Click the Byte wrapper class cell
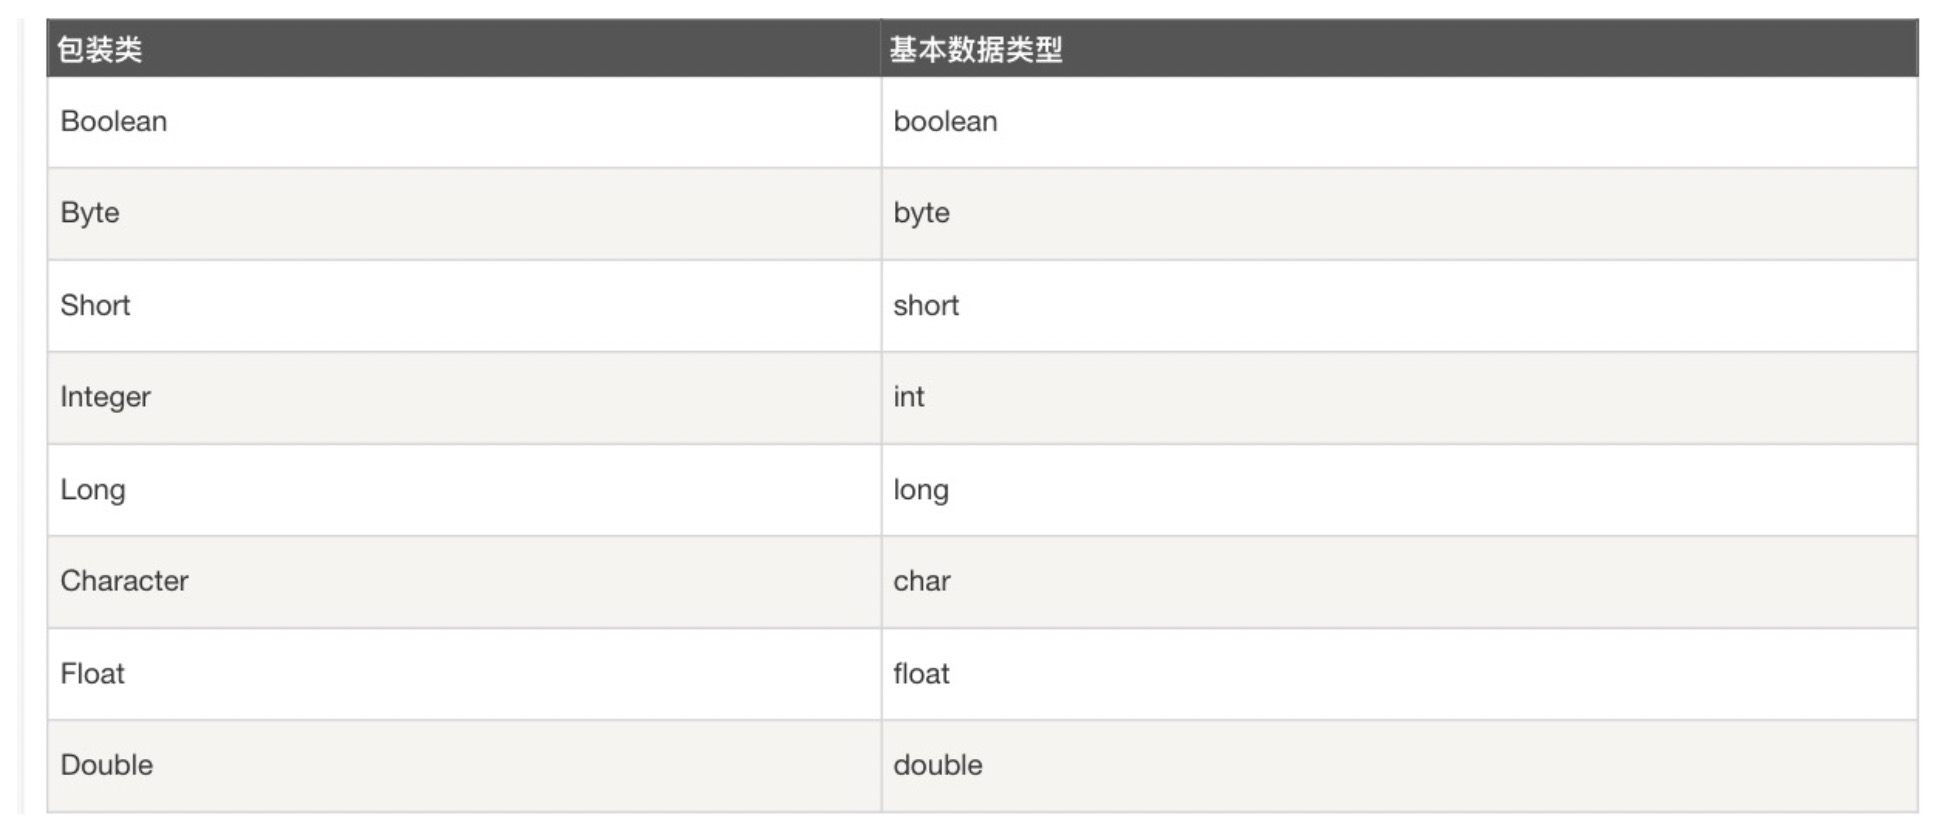Viewport: 1942px width, 828px height. pyautogui.click(x=90, y=213)
